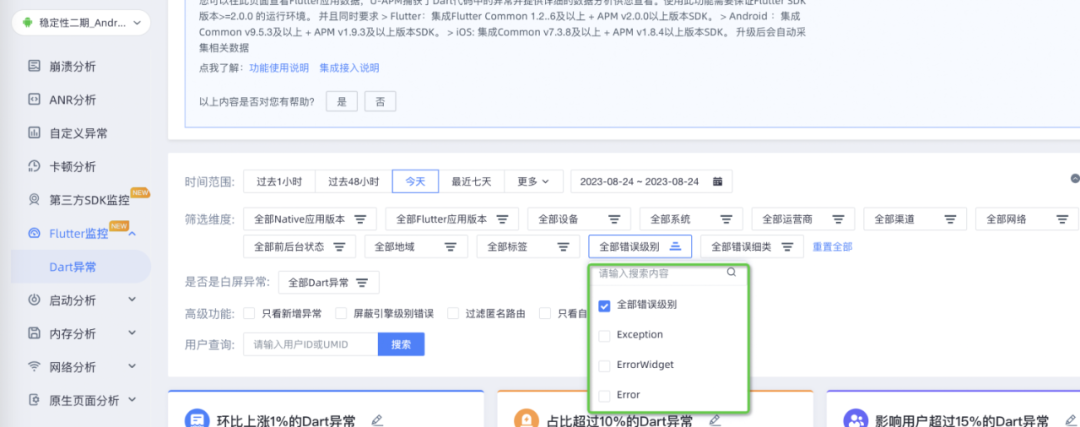
Task: Open the 全部网络 filter
Action: tap(1027, 219)
